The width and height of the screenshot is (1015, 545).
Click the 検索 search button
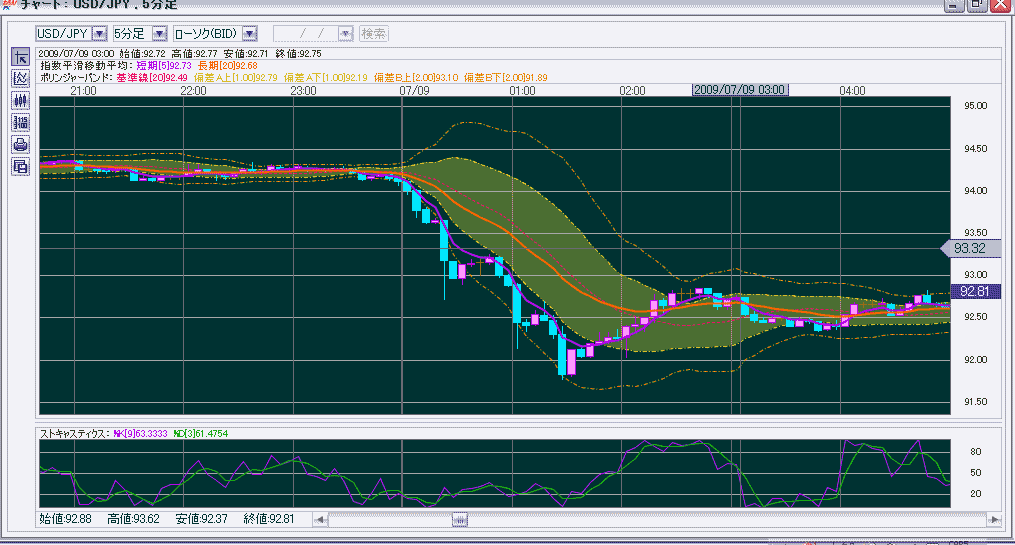point(374,34)
